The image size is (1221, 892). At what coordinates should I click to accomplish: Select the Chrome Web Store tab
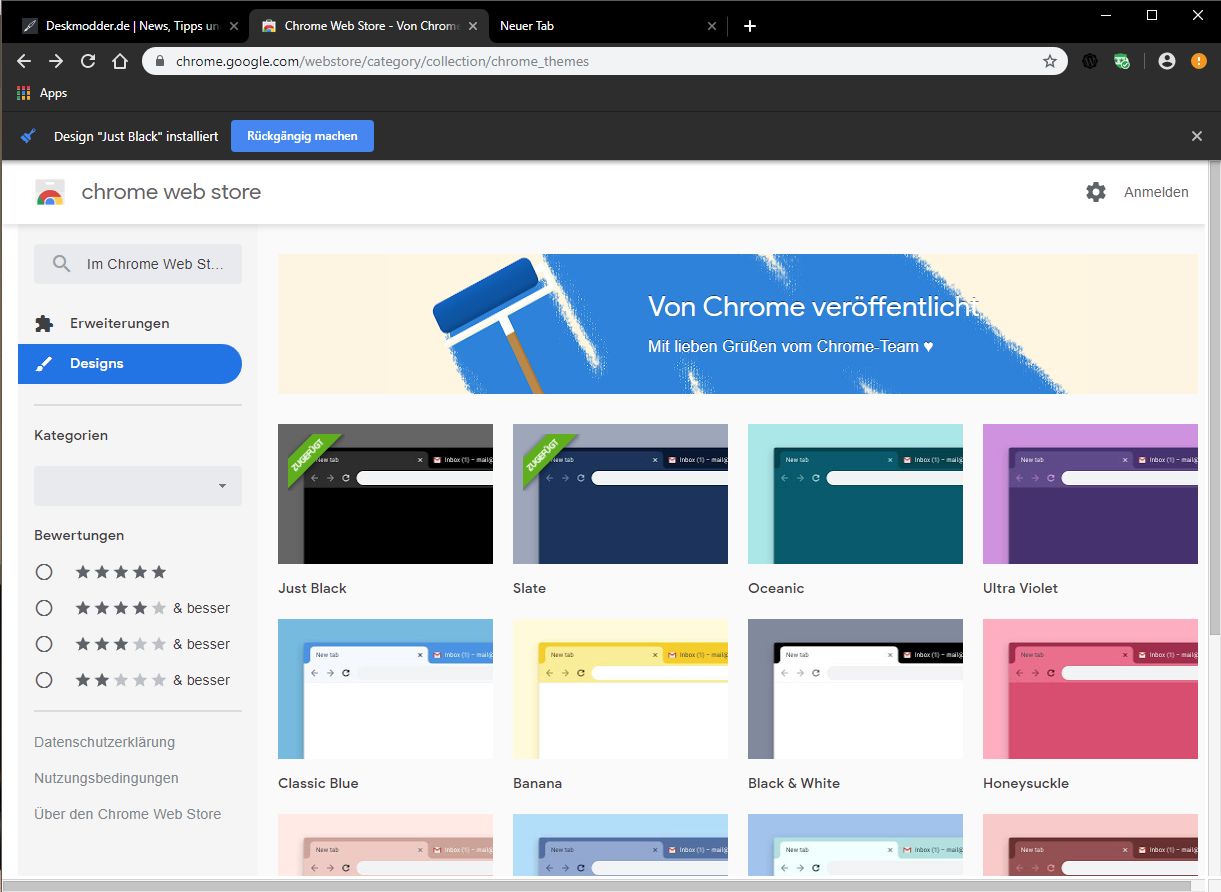pos(368,26)
